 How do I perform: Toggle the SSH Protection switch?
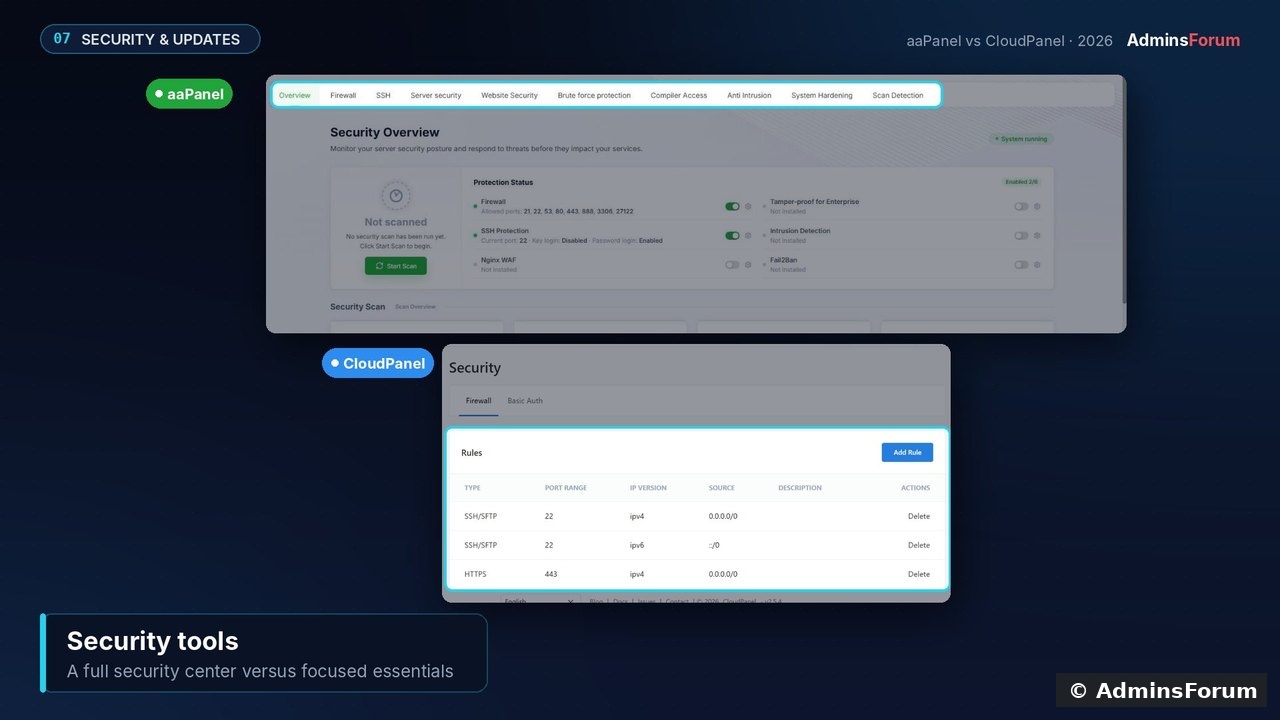[x=732, y=236]
